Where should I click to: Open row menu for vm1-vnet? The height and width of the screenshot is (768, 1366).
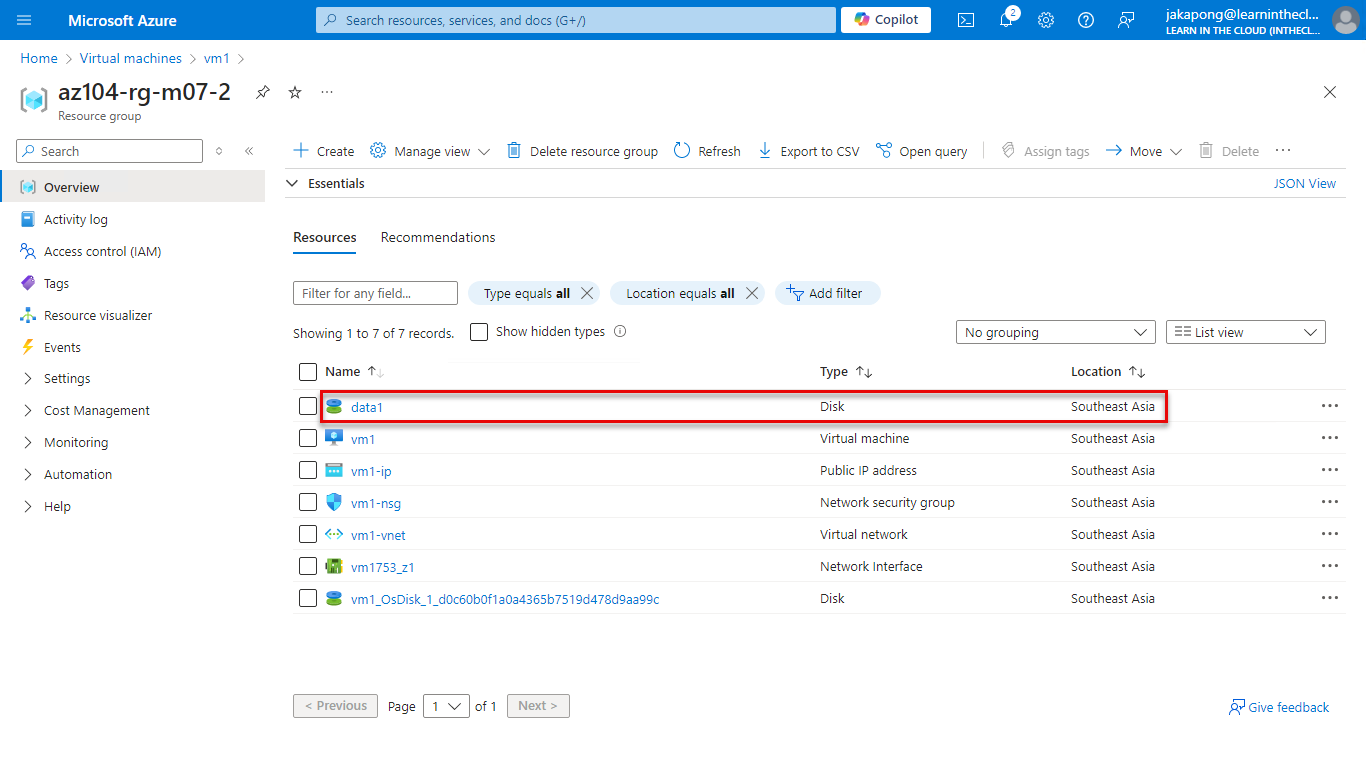[1329, 534]
